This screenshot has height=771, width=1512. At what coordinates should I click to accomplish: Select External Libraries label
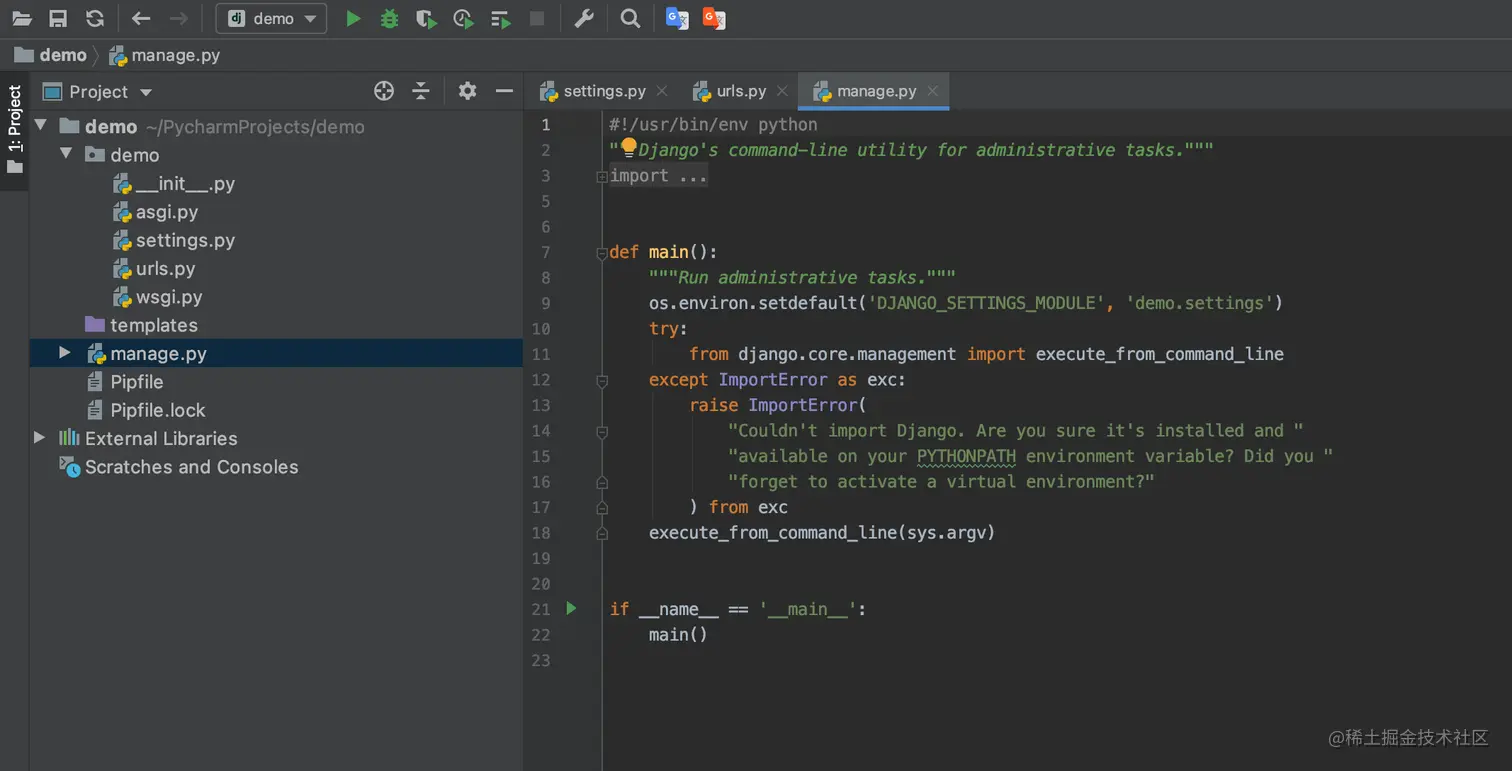pos(161,438)
